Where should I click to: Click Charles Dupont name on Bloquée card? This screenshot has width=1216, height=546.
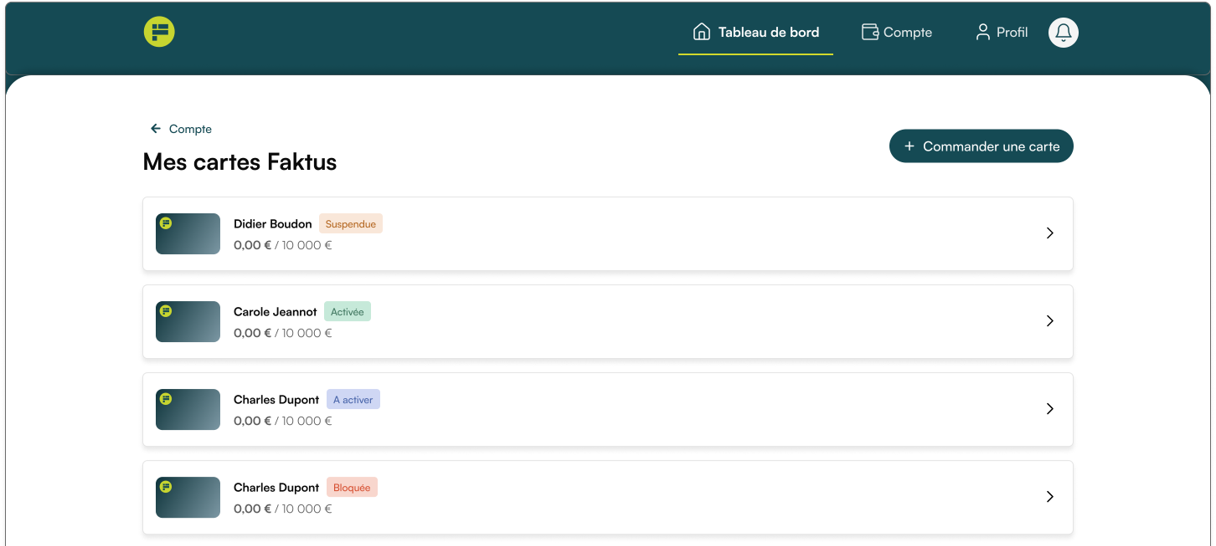click(276, 488)
